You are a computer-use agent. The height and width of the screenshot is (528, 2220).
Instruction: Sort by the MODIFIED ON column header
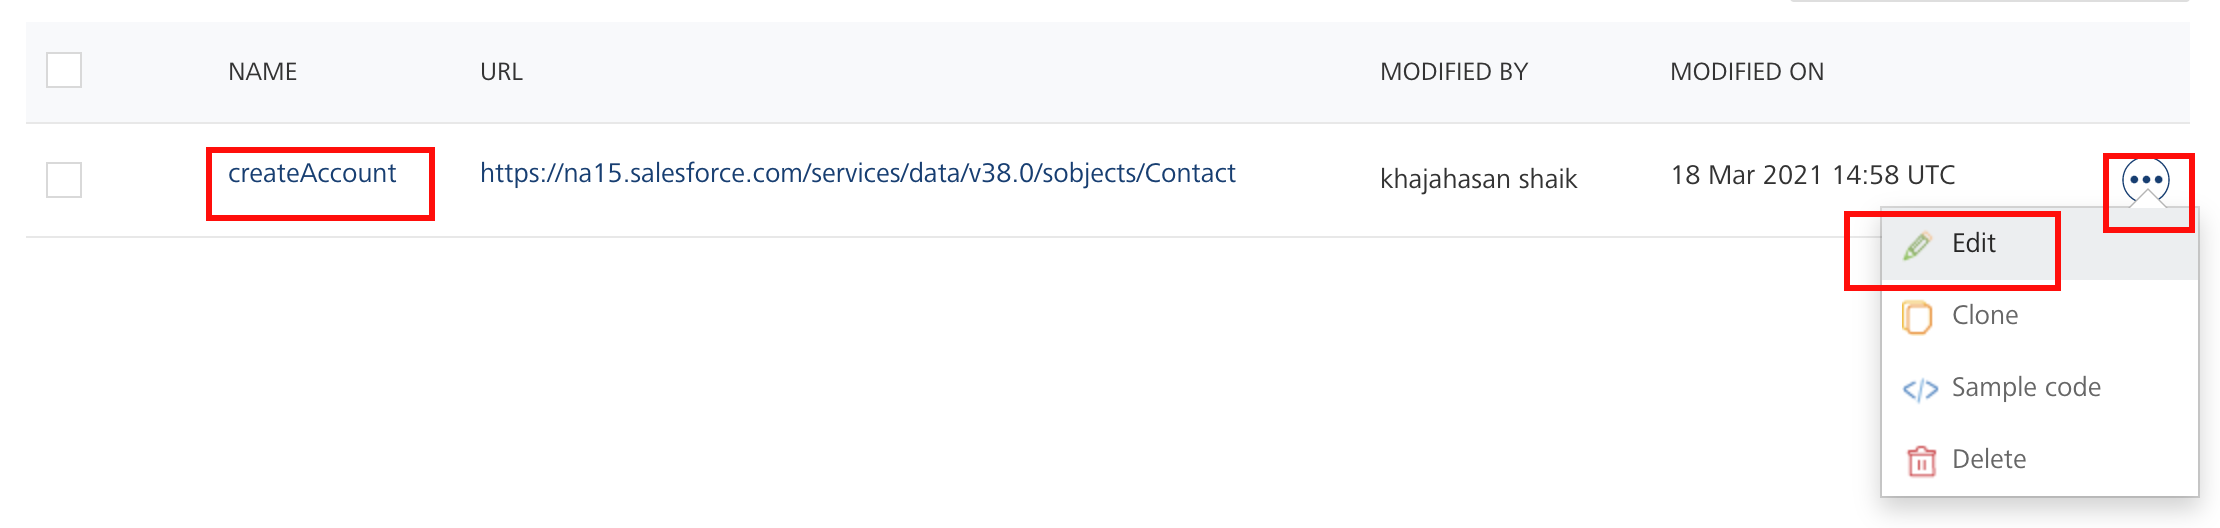(1746, 72)
